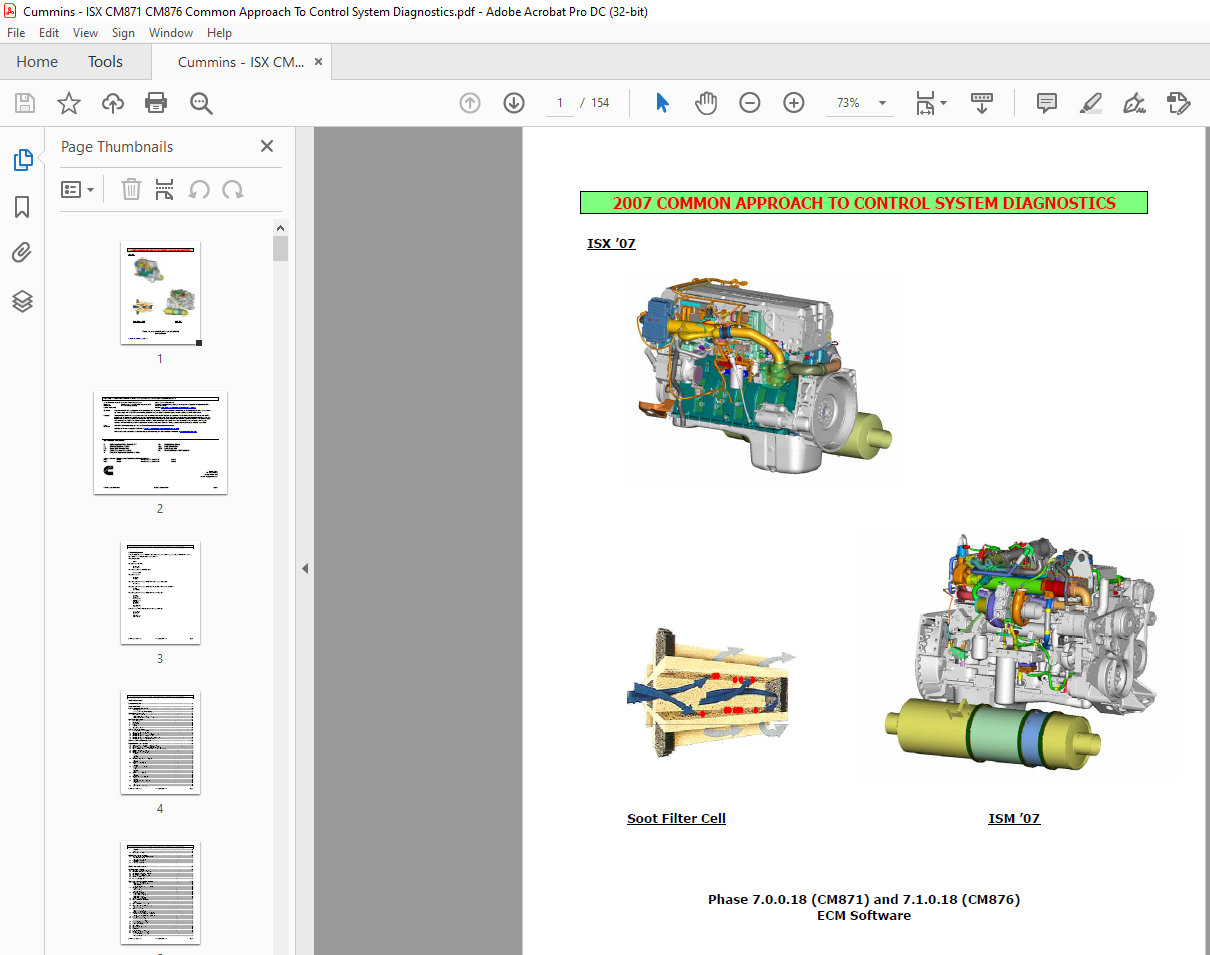Screen dimensions: 1210x955
Task: Open the find text magnifier tool
Action: (201, 103)
